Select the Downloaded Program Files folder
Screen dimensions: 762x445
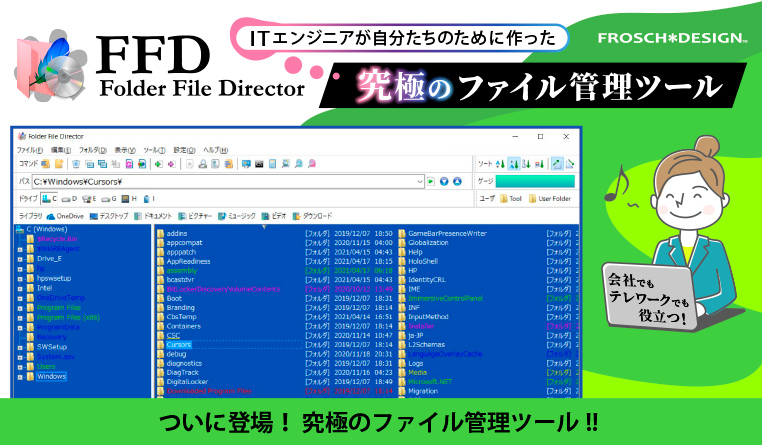(209, 391)
